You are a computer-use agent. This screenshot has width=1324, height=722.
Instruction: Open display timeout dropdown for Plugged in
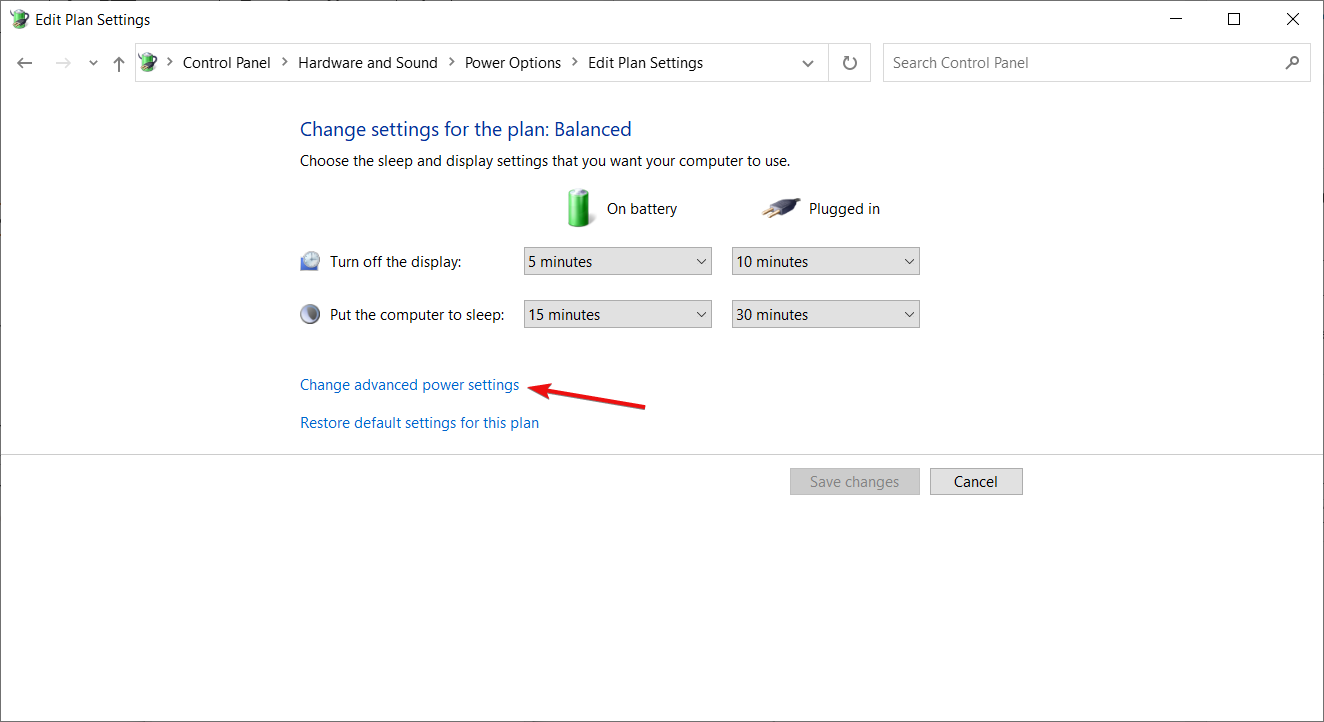[x=825, y=262]
